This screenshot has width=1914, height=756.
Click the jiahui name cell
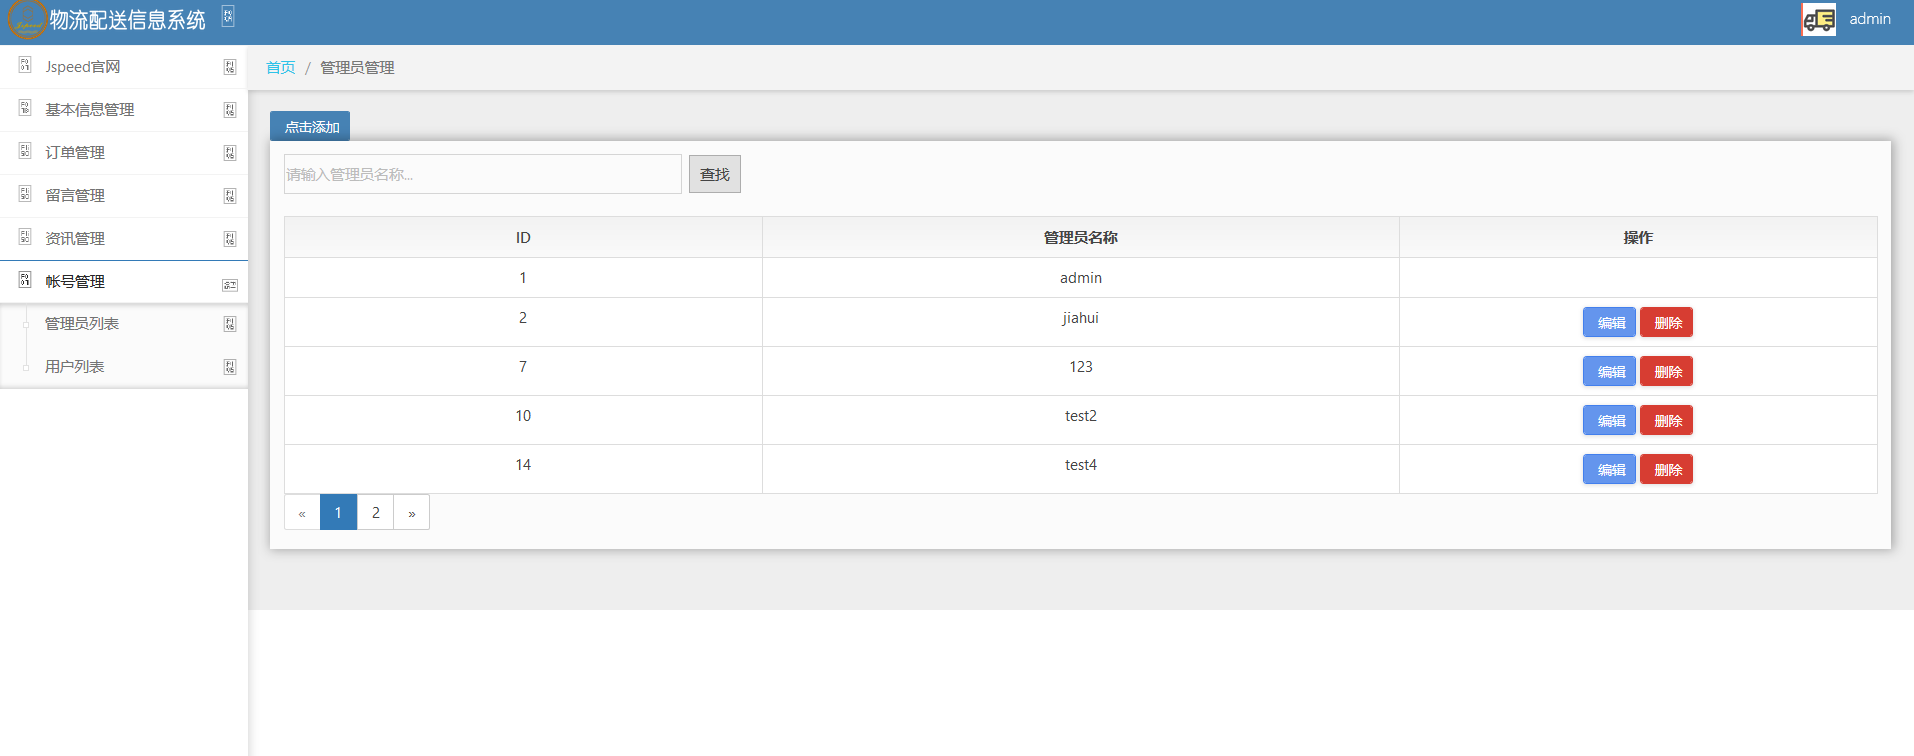coord(1081,322)
